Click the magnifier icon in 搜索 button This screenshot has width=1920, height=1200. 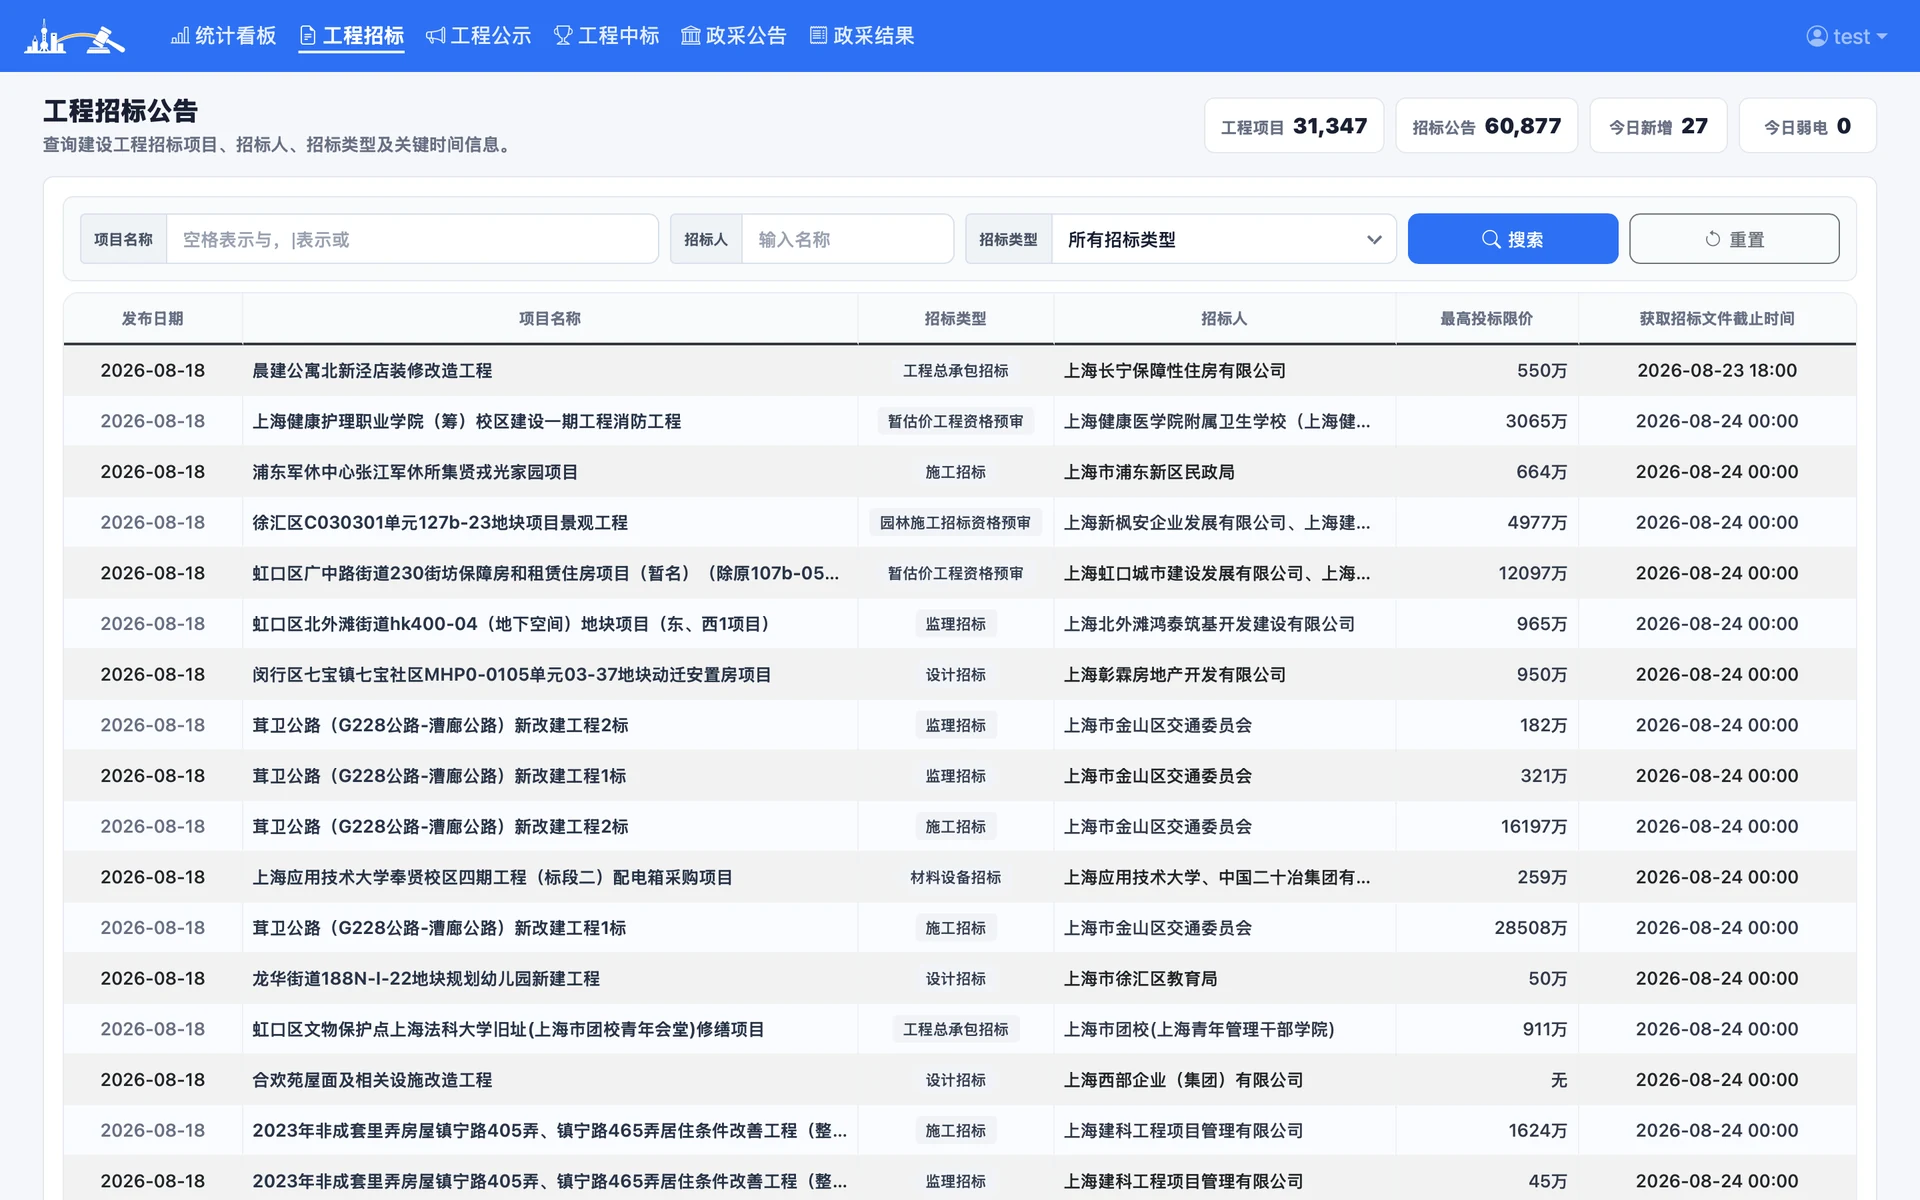[1491, 239]
